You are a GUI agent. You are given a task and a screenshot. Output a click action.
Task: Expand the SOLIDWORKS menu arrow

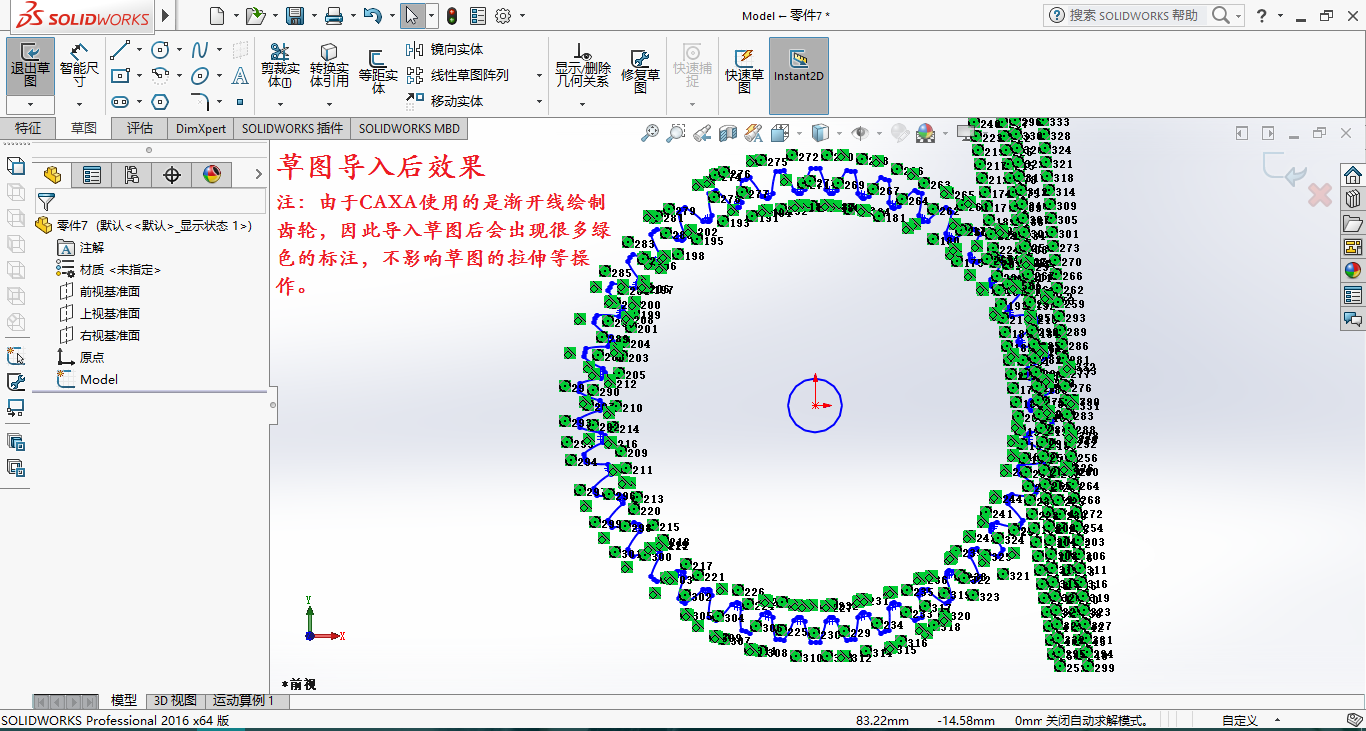point(166,15)
